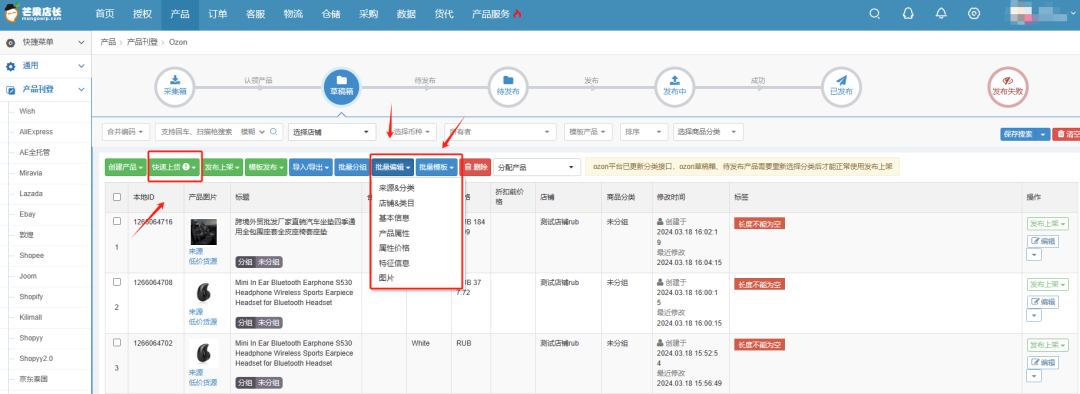Click the 批量分组 button
The image size is (1080, 394).
352,167
